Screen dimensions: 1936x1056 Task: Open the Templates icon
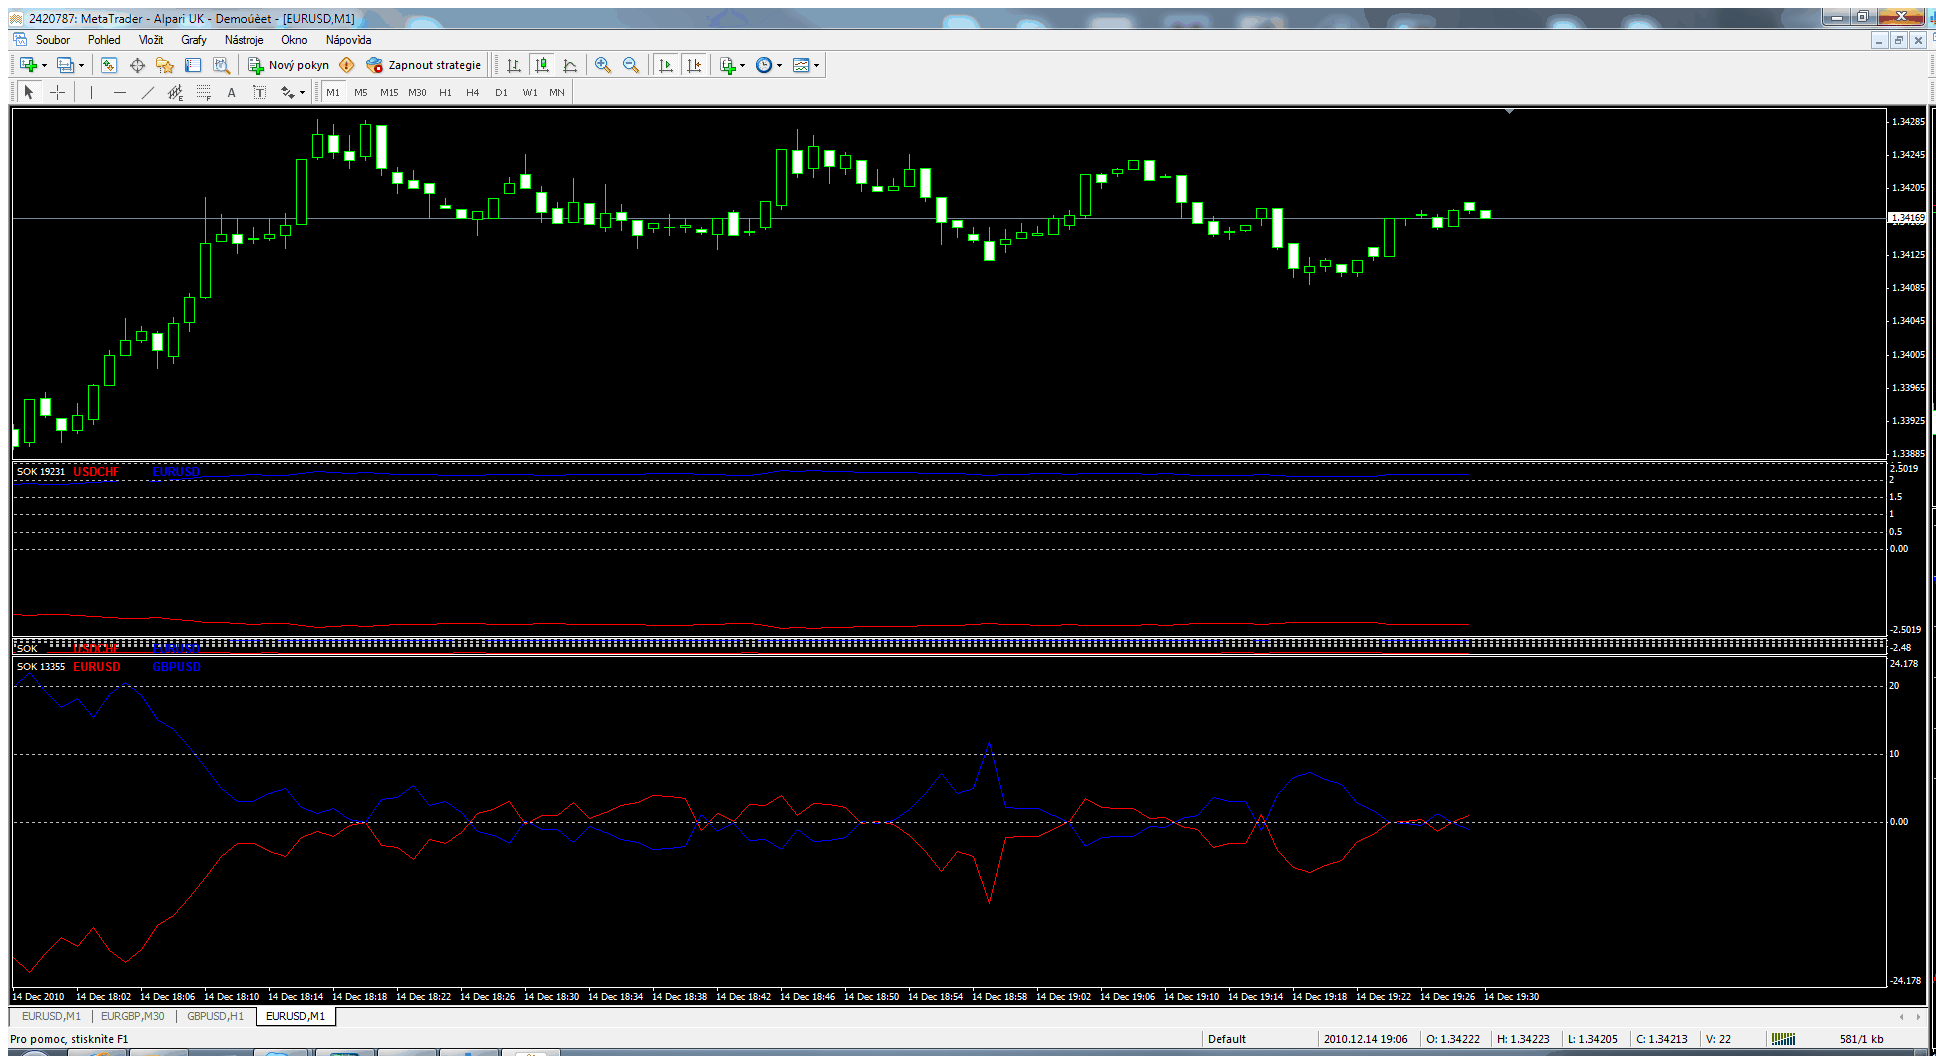point(801,65)
